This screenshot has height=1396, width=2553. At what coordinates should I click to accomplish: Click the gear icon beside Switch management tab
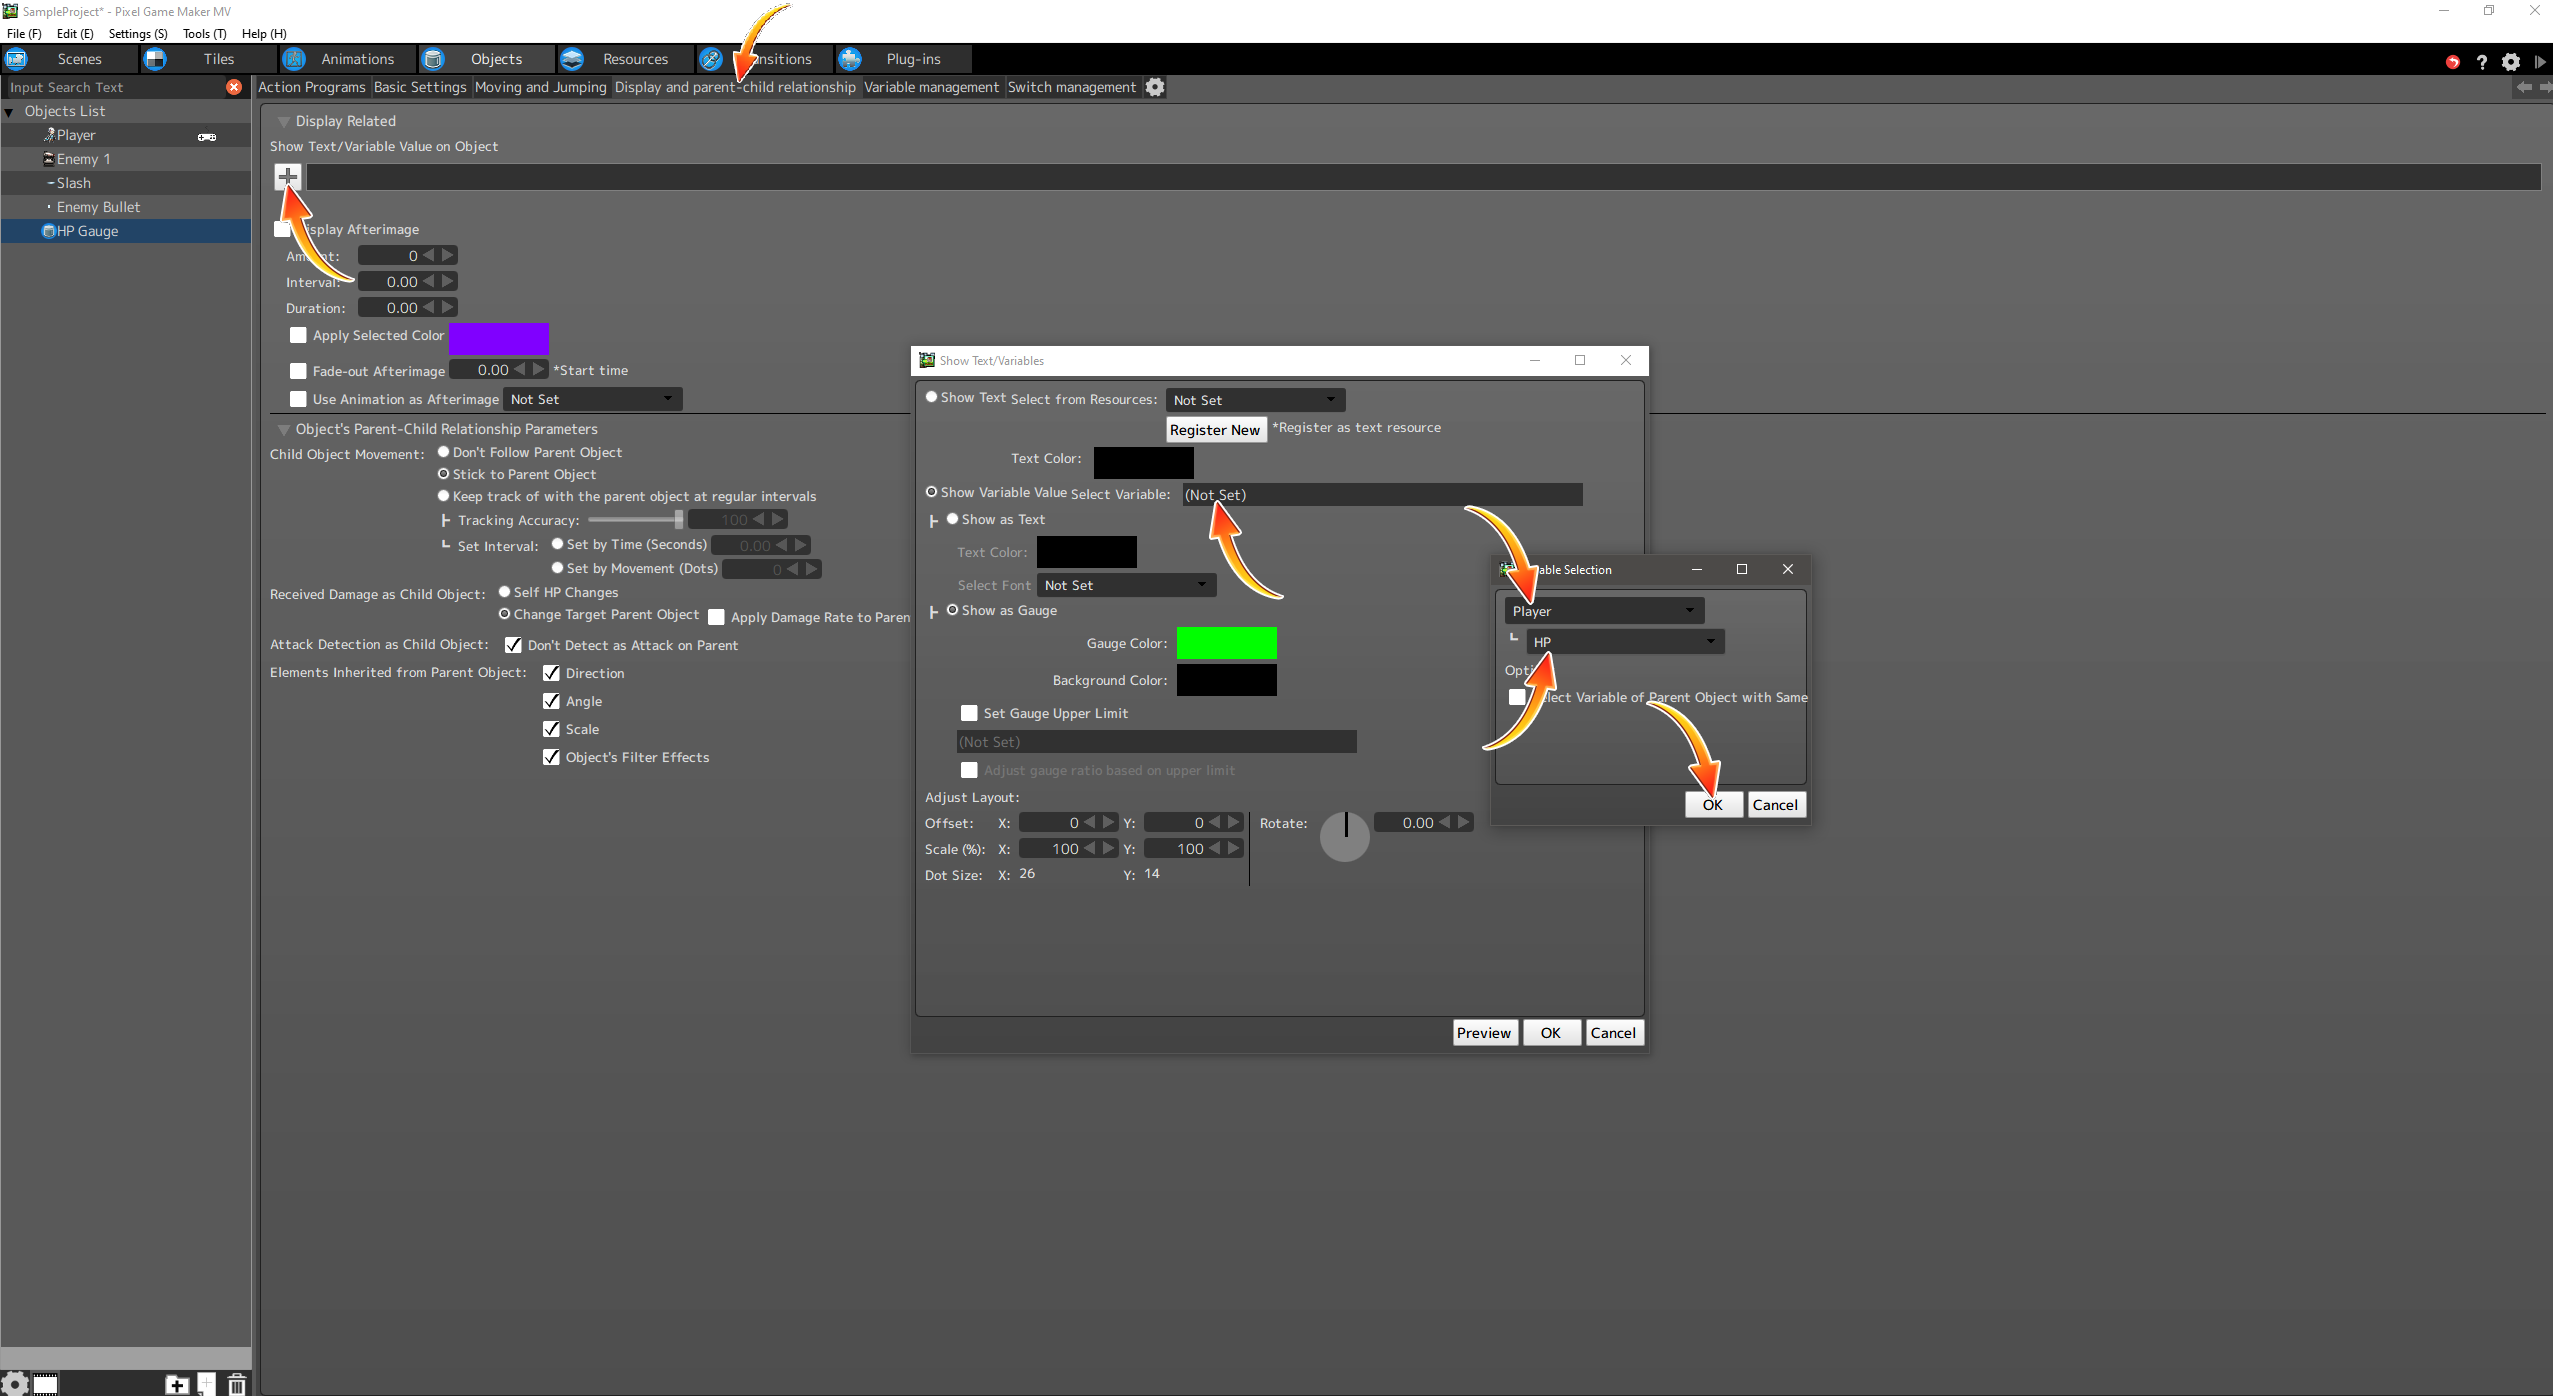pos(1155,87)
